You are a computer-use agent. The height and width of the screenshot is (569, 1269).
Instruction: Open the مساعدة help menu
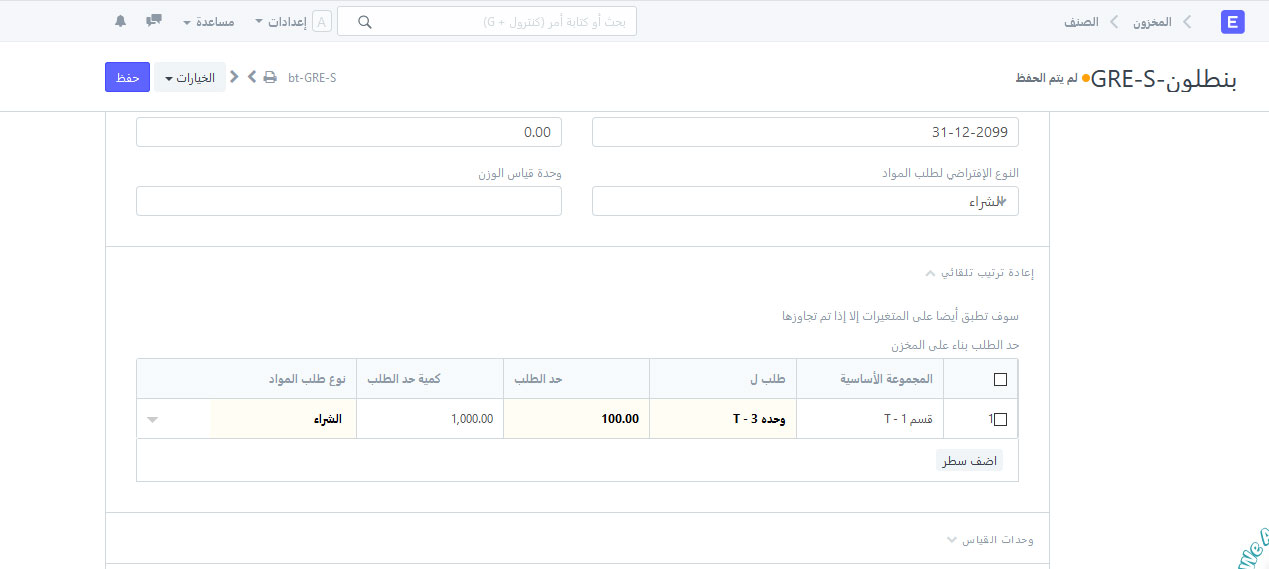(x=211, y=21)
